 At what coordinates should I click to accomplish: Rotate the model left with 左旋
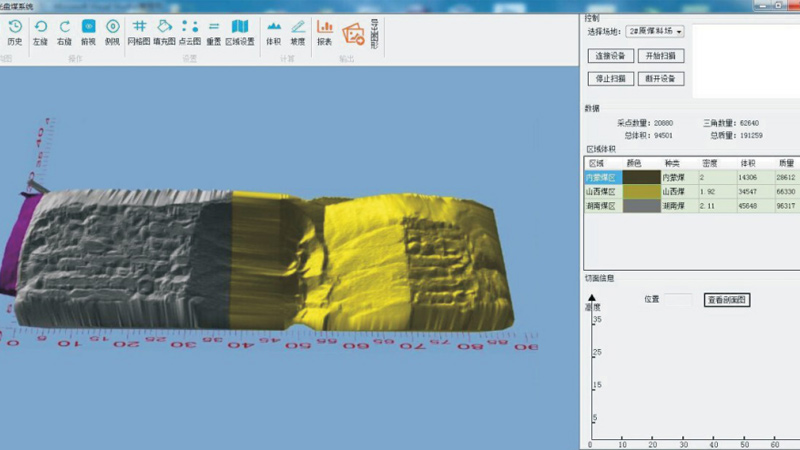click(x=40, y=32)
